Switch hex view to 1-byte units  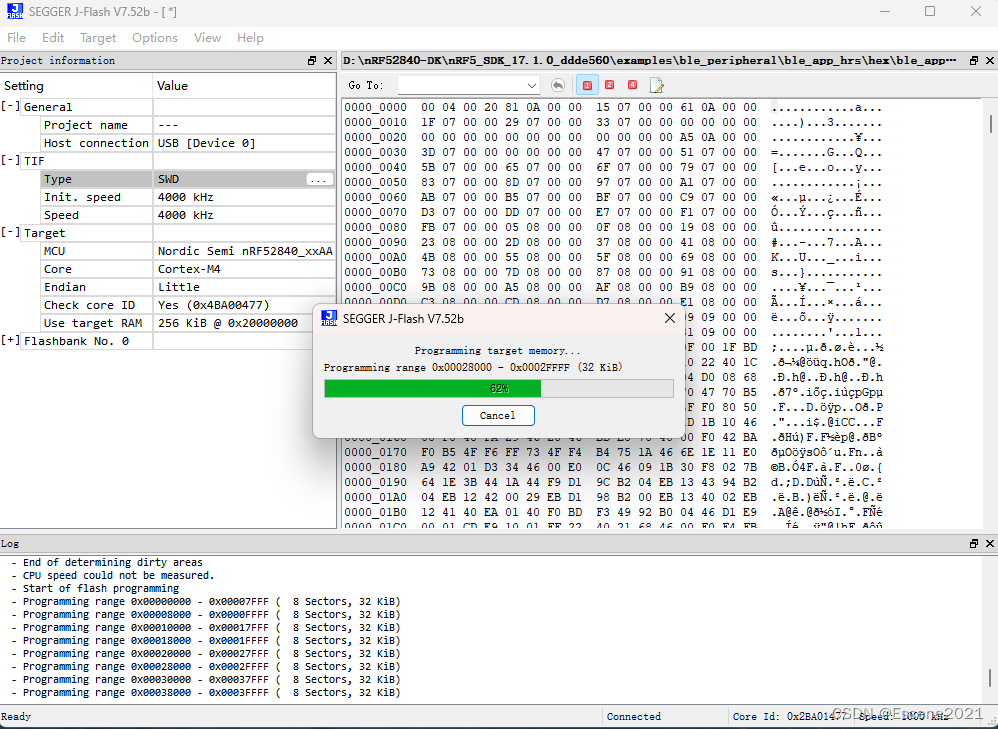pyautogui.click(x=587, y=85)
